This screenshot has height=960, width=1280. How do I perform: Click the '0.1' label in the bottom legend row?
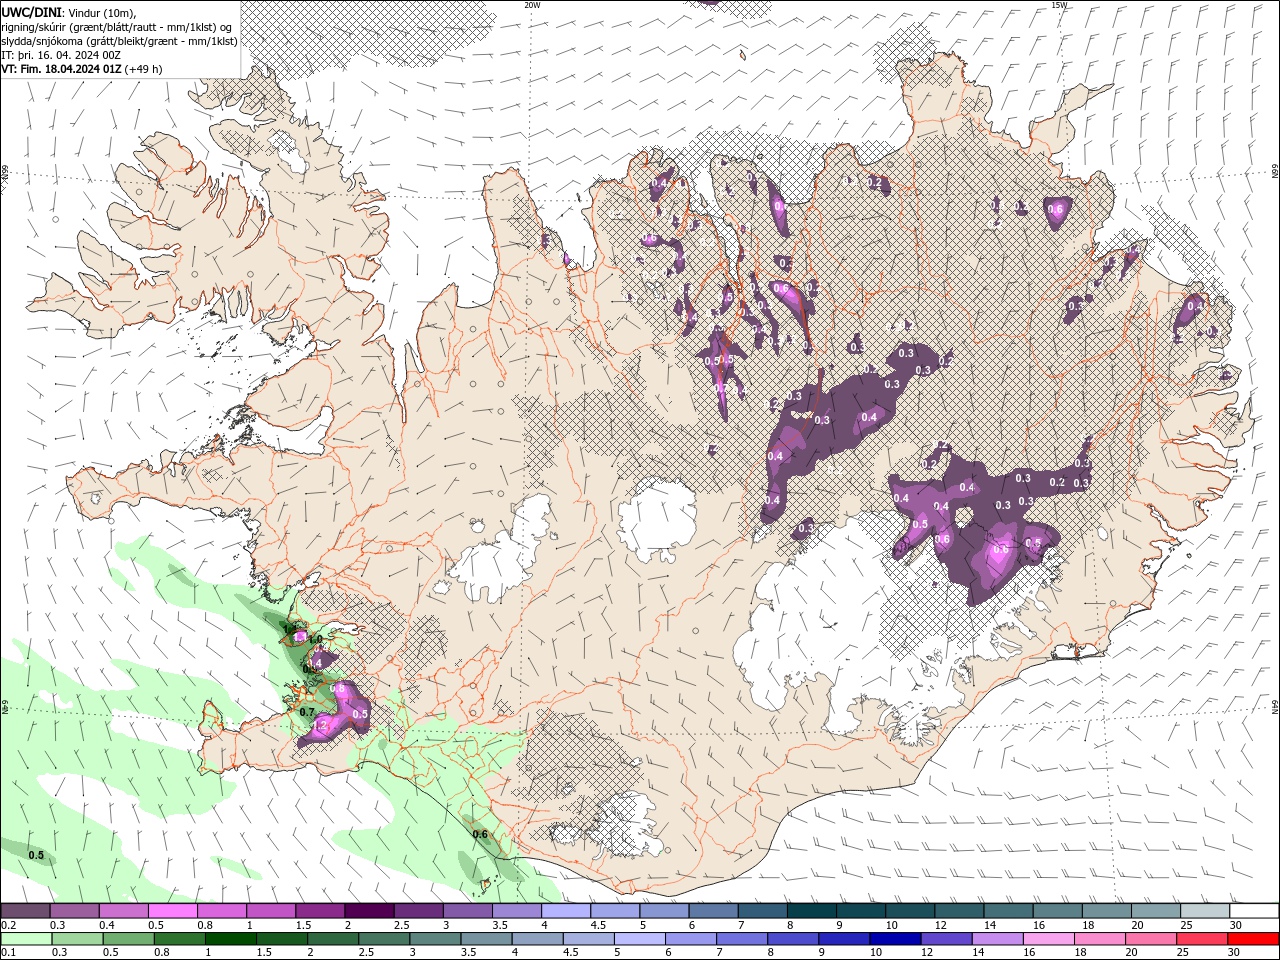click(x=8, y=953)
